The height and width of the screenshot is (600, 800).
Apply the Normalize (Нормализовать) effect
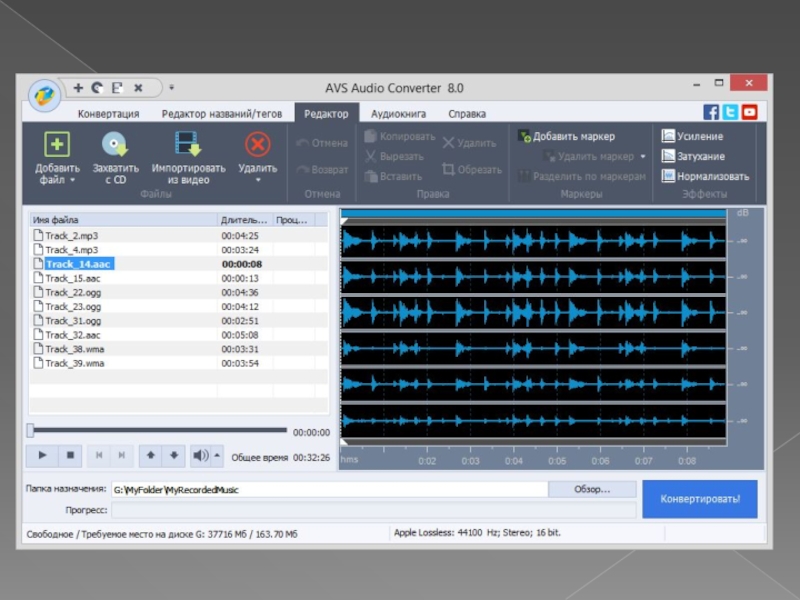(x=704, y=176)
